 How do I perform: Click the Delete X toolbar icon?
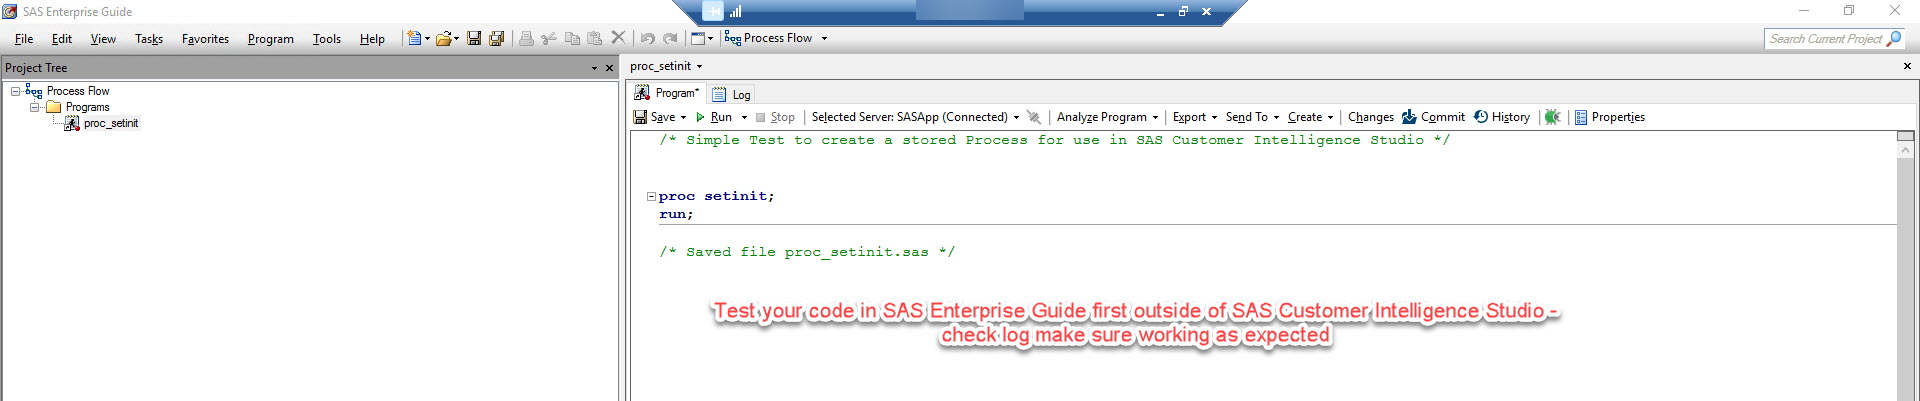[618, 38]
